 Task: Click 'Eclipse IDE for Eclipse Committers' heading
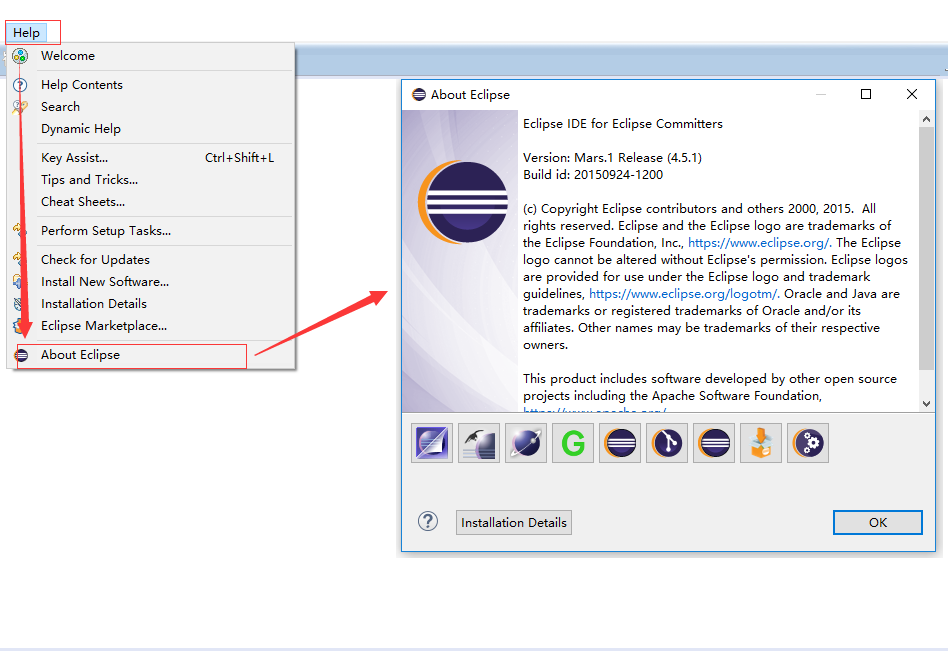tap(623, 124)
